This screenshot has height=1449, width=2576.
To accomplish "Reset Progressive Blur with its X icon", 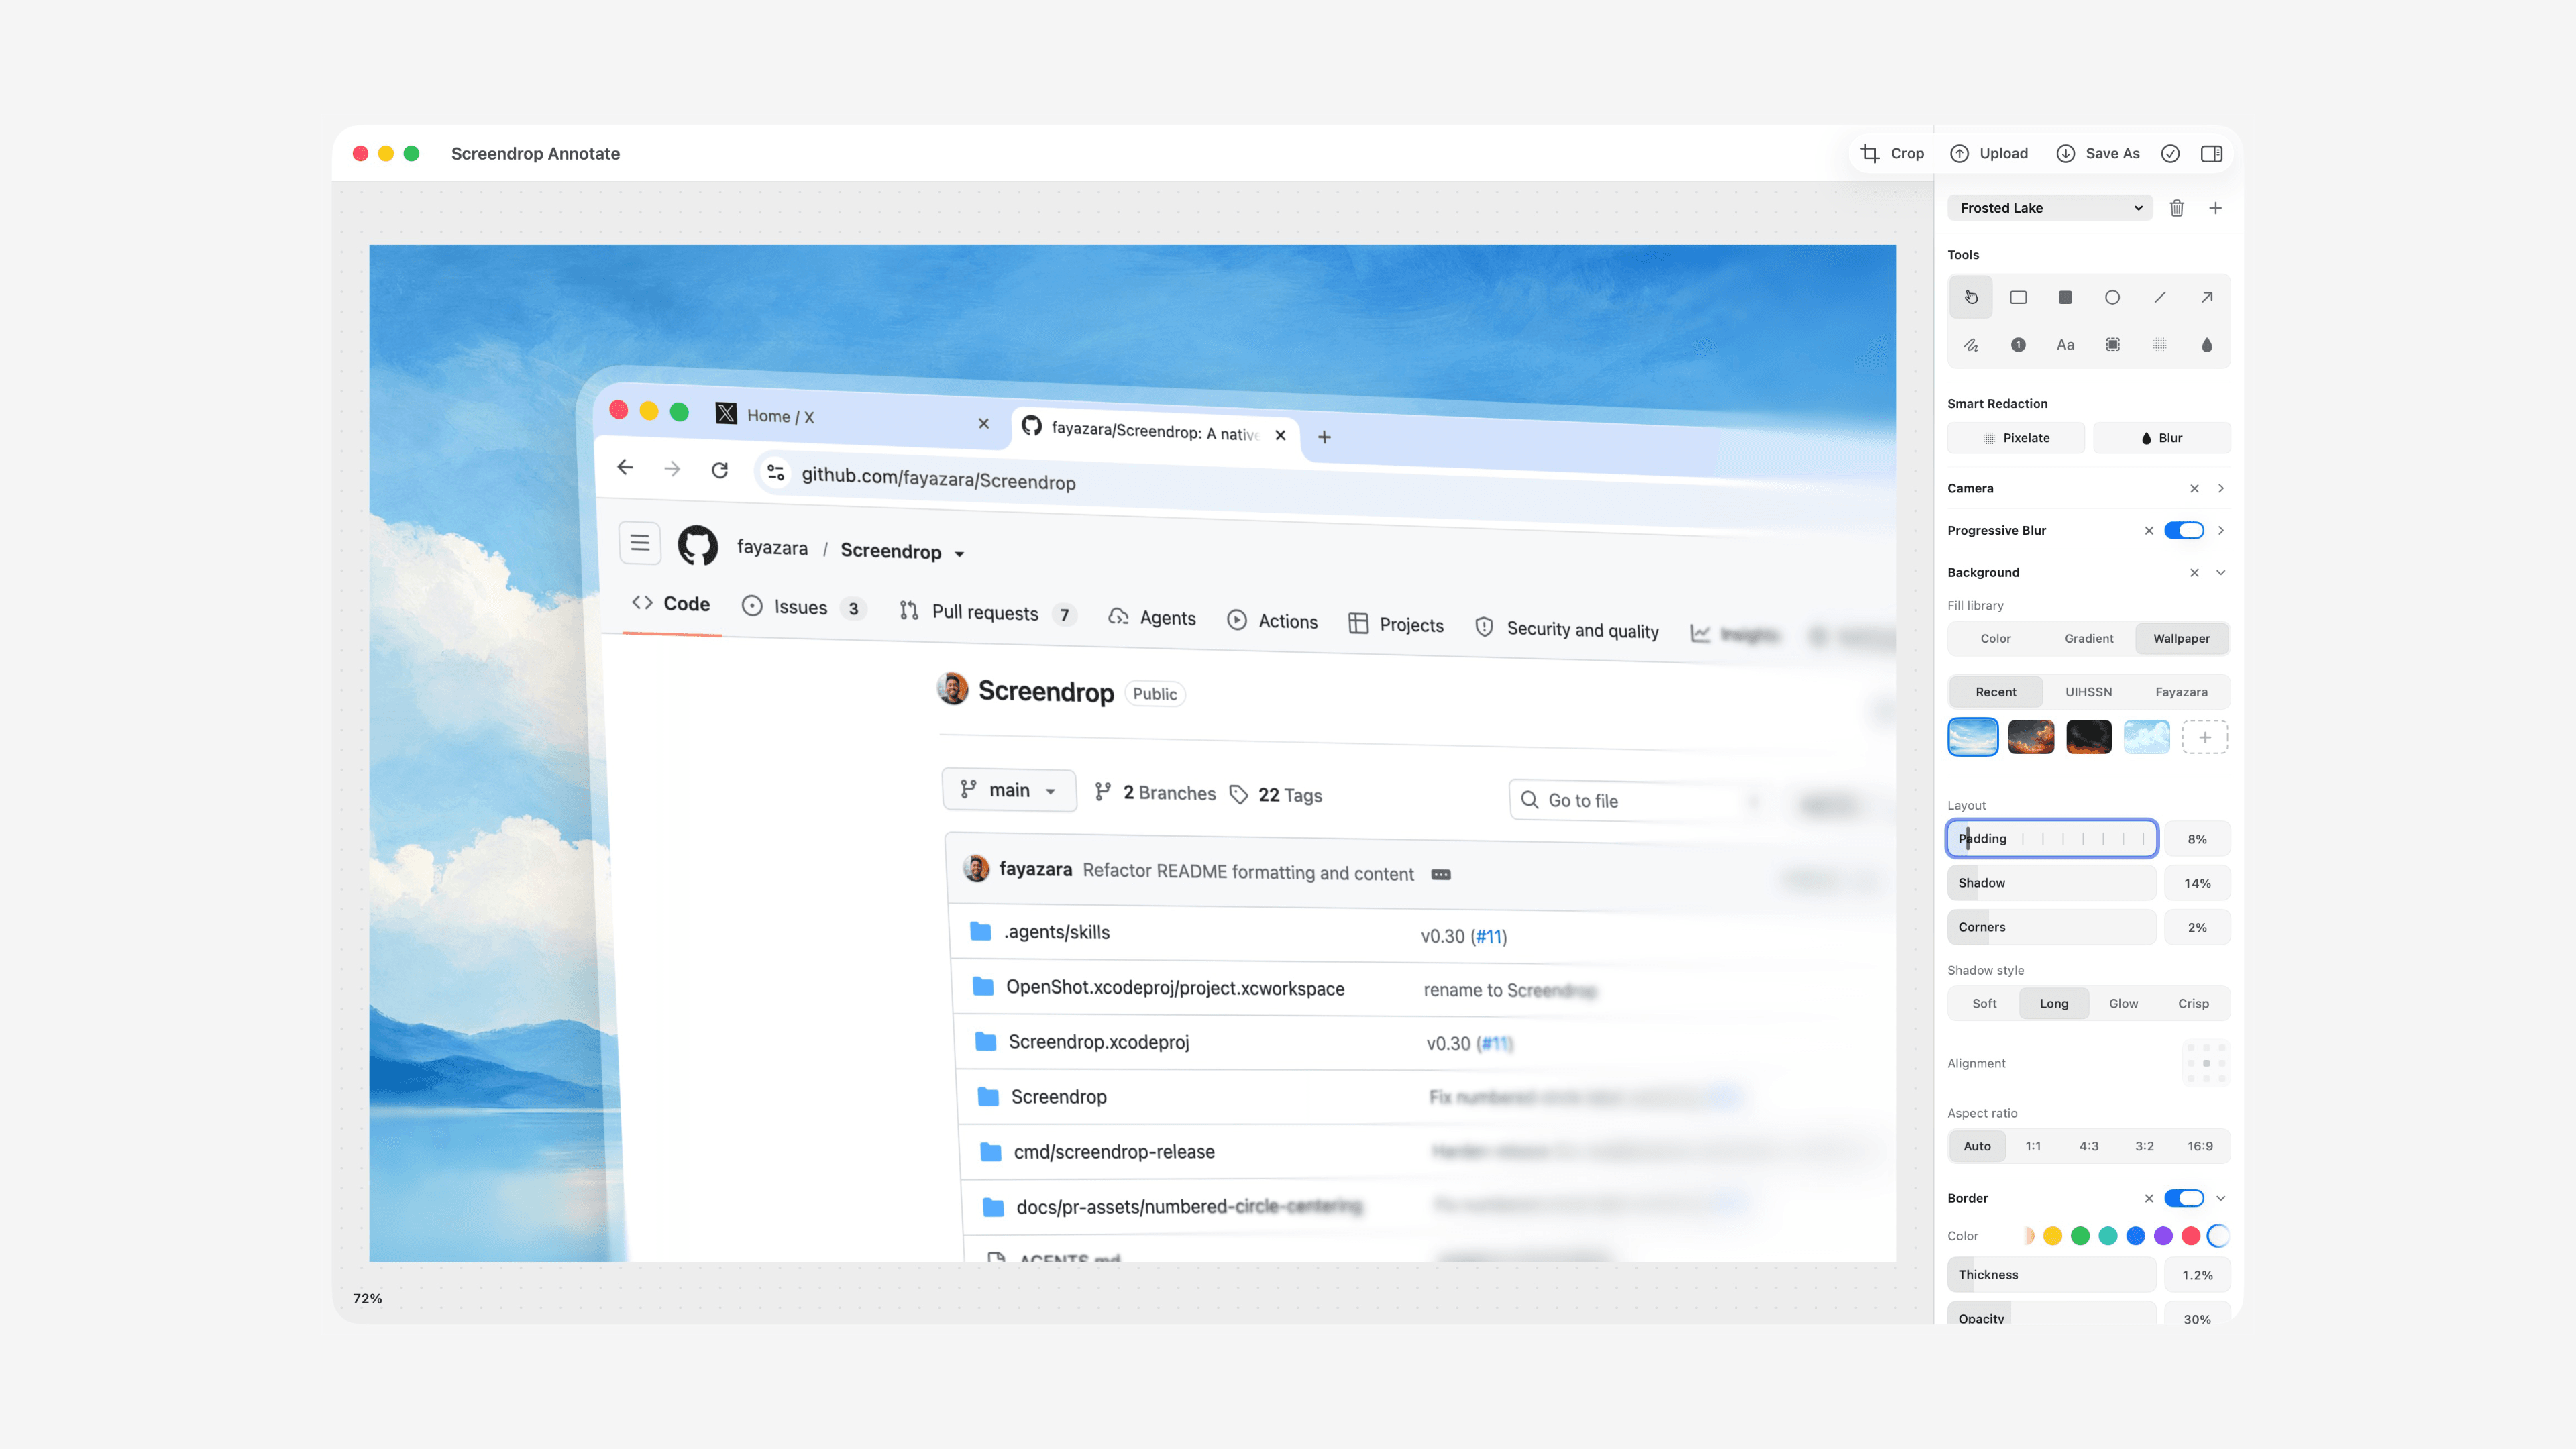I will point(2149,530).
